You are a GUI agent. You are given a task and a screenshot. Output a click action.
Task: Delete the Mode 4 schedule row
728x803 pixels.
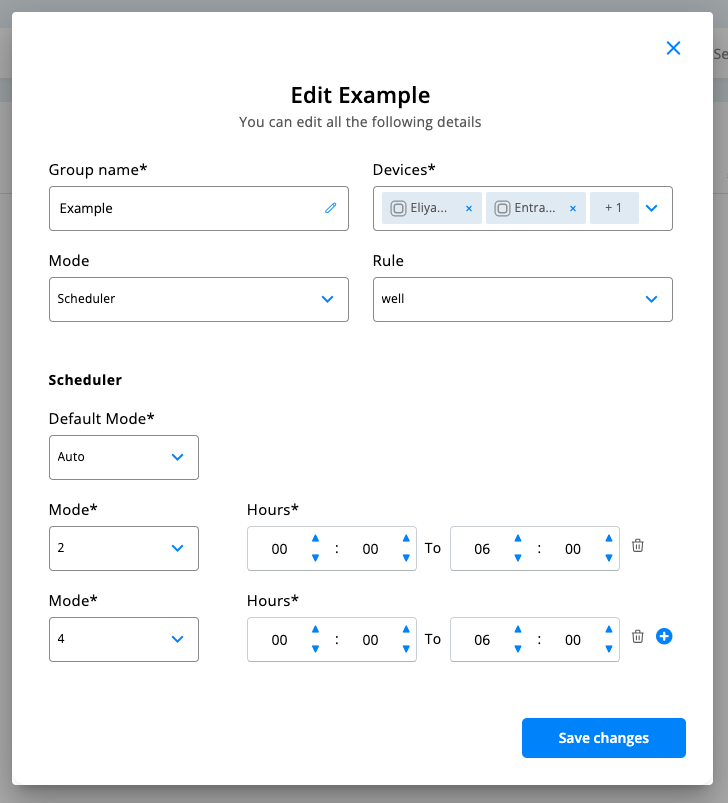638,637
